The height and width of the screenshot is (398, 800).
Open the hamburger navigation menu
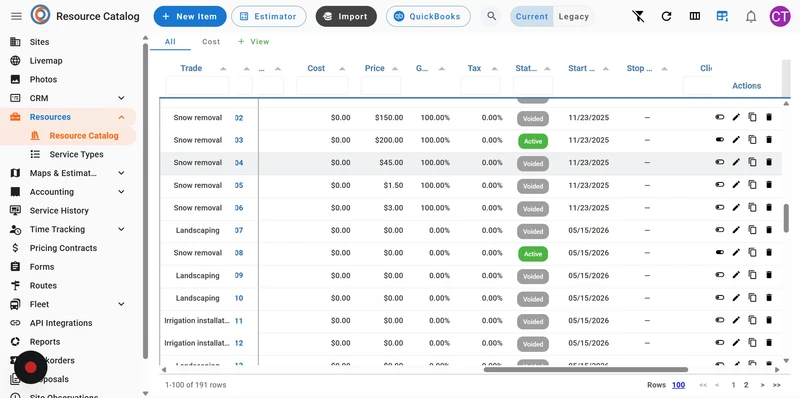tap(16, 16)
